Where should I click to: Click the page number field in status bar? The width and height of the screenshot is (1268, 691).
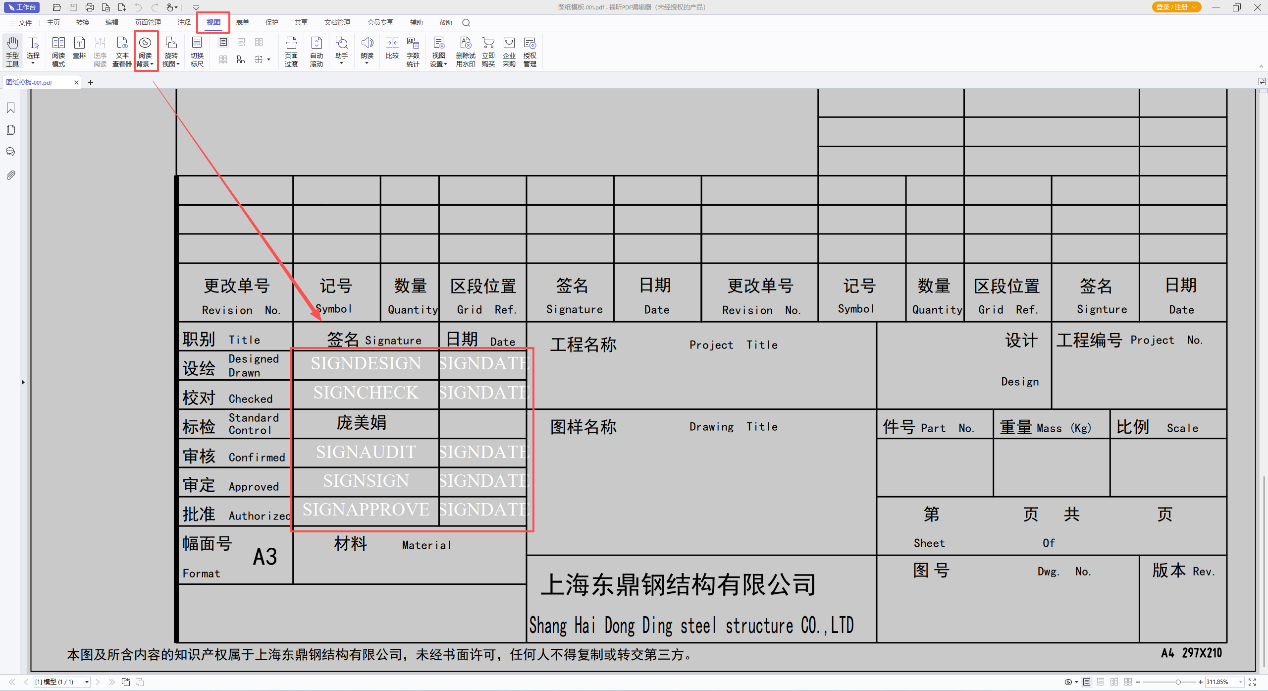pos(59,681)
